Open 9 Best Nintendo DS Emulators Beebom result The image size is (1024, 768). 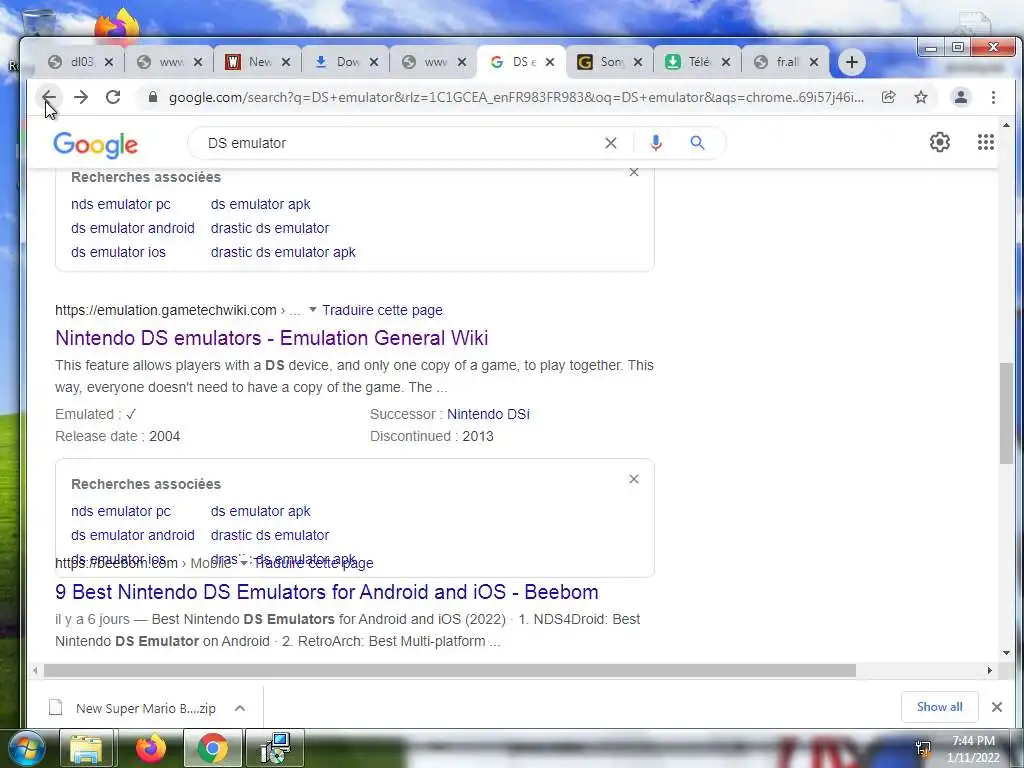(x=327, y=592)
